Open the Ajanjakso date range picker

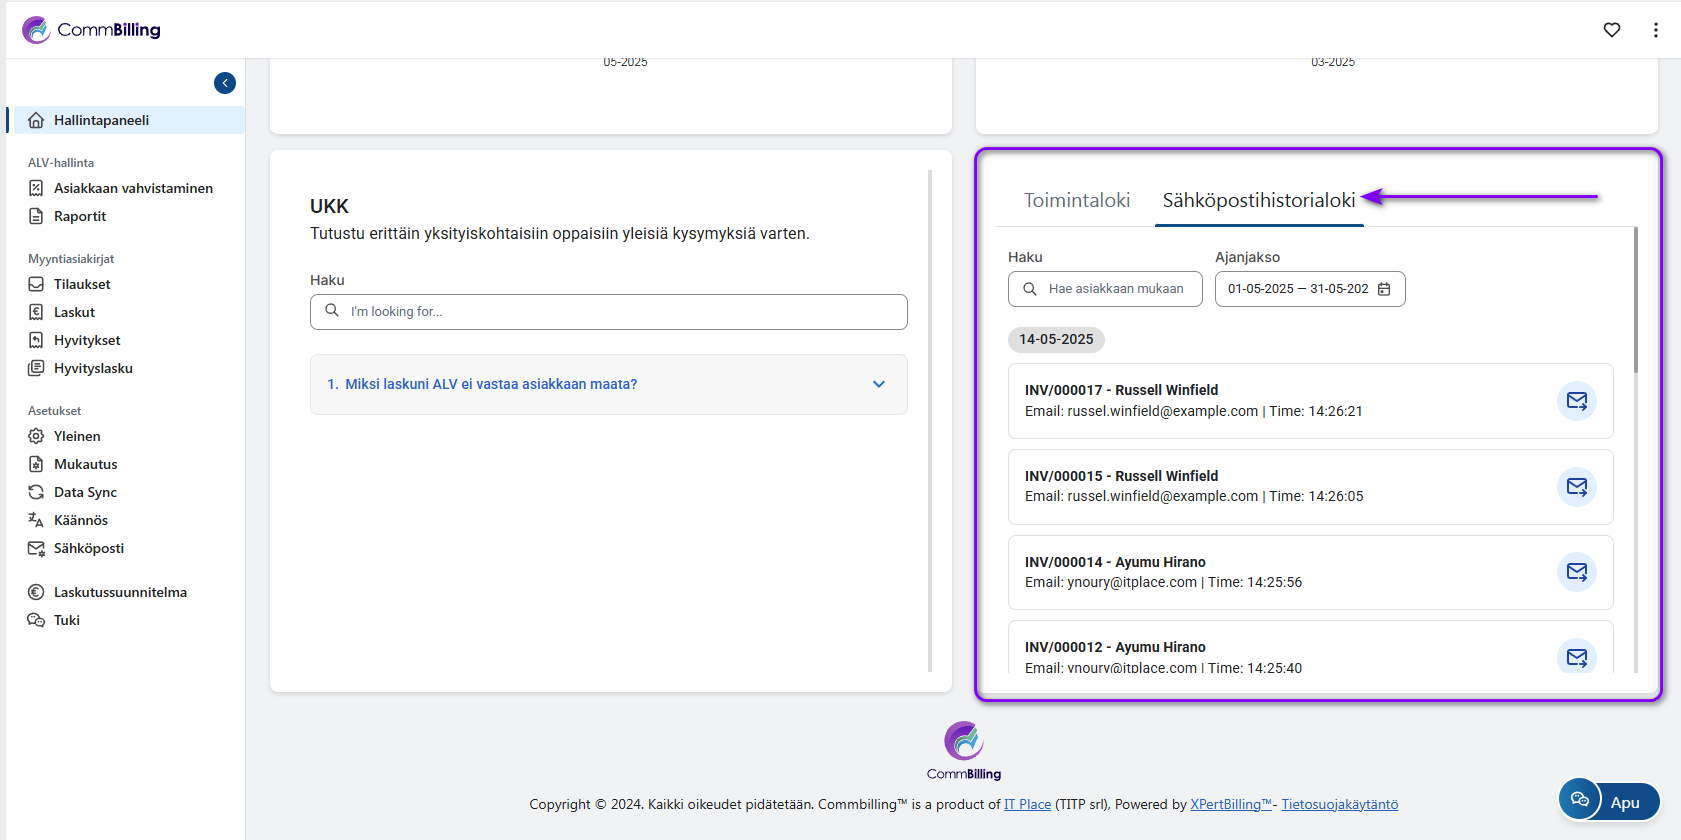[1298, 289]
